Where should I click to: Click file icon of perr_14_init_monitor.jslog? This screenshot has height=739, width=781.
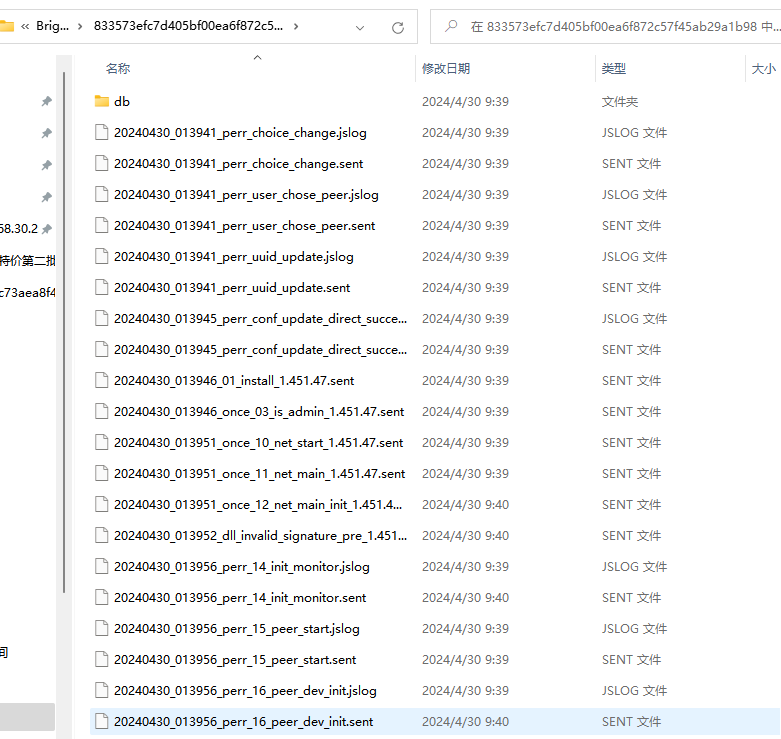(x=102, y=566)
